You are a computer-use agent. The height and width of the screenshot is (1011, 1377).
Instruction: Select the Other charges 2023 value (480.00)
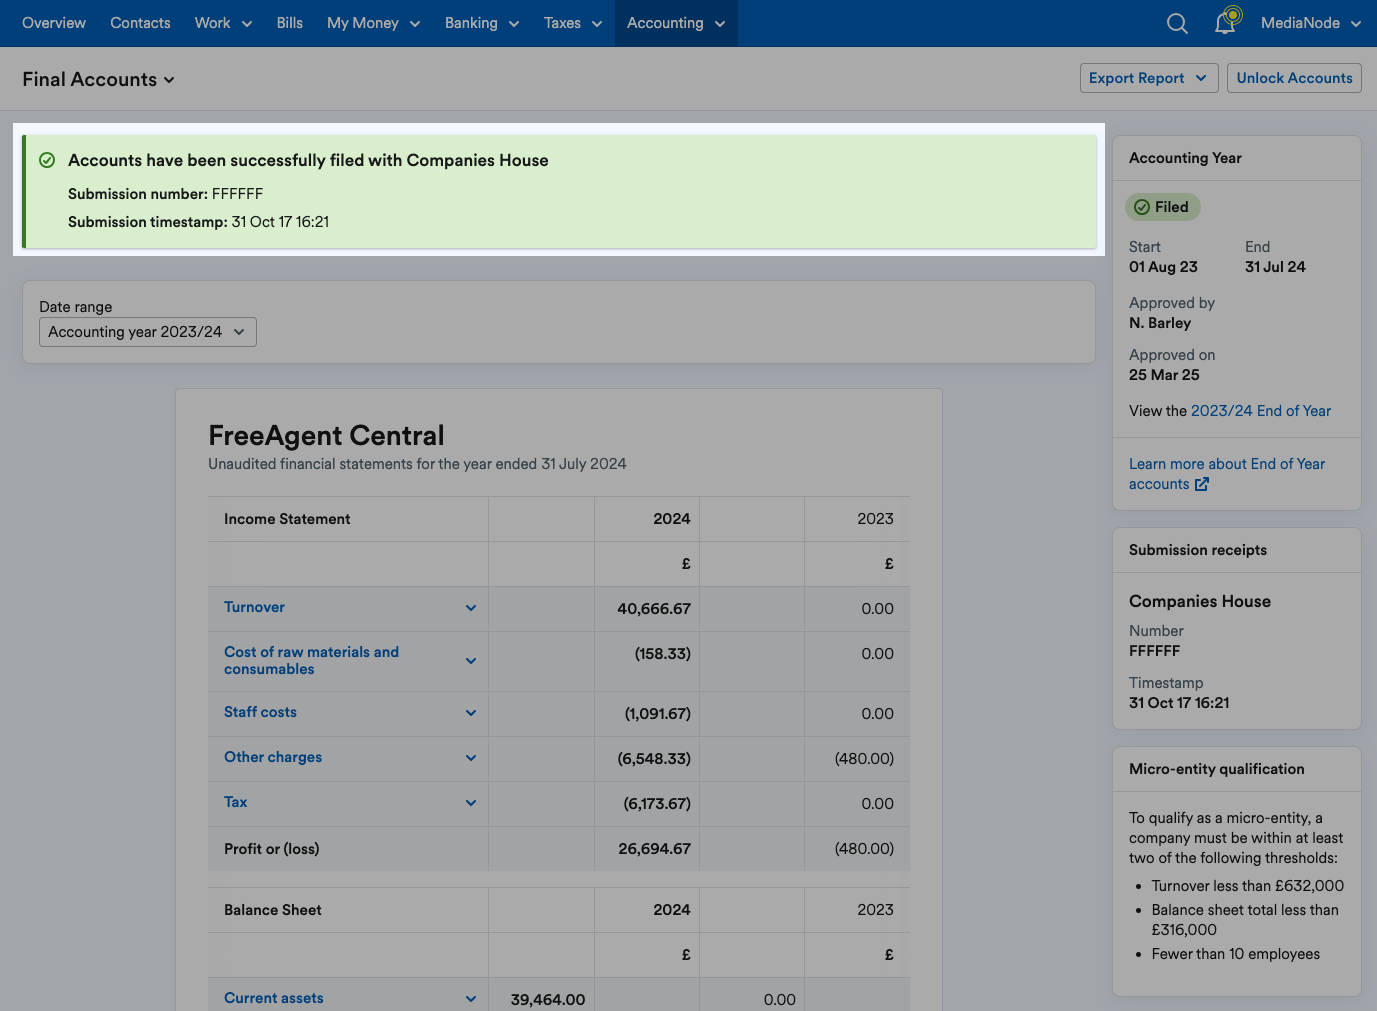click(864, 758)
